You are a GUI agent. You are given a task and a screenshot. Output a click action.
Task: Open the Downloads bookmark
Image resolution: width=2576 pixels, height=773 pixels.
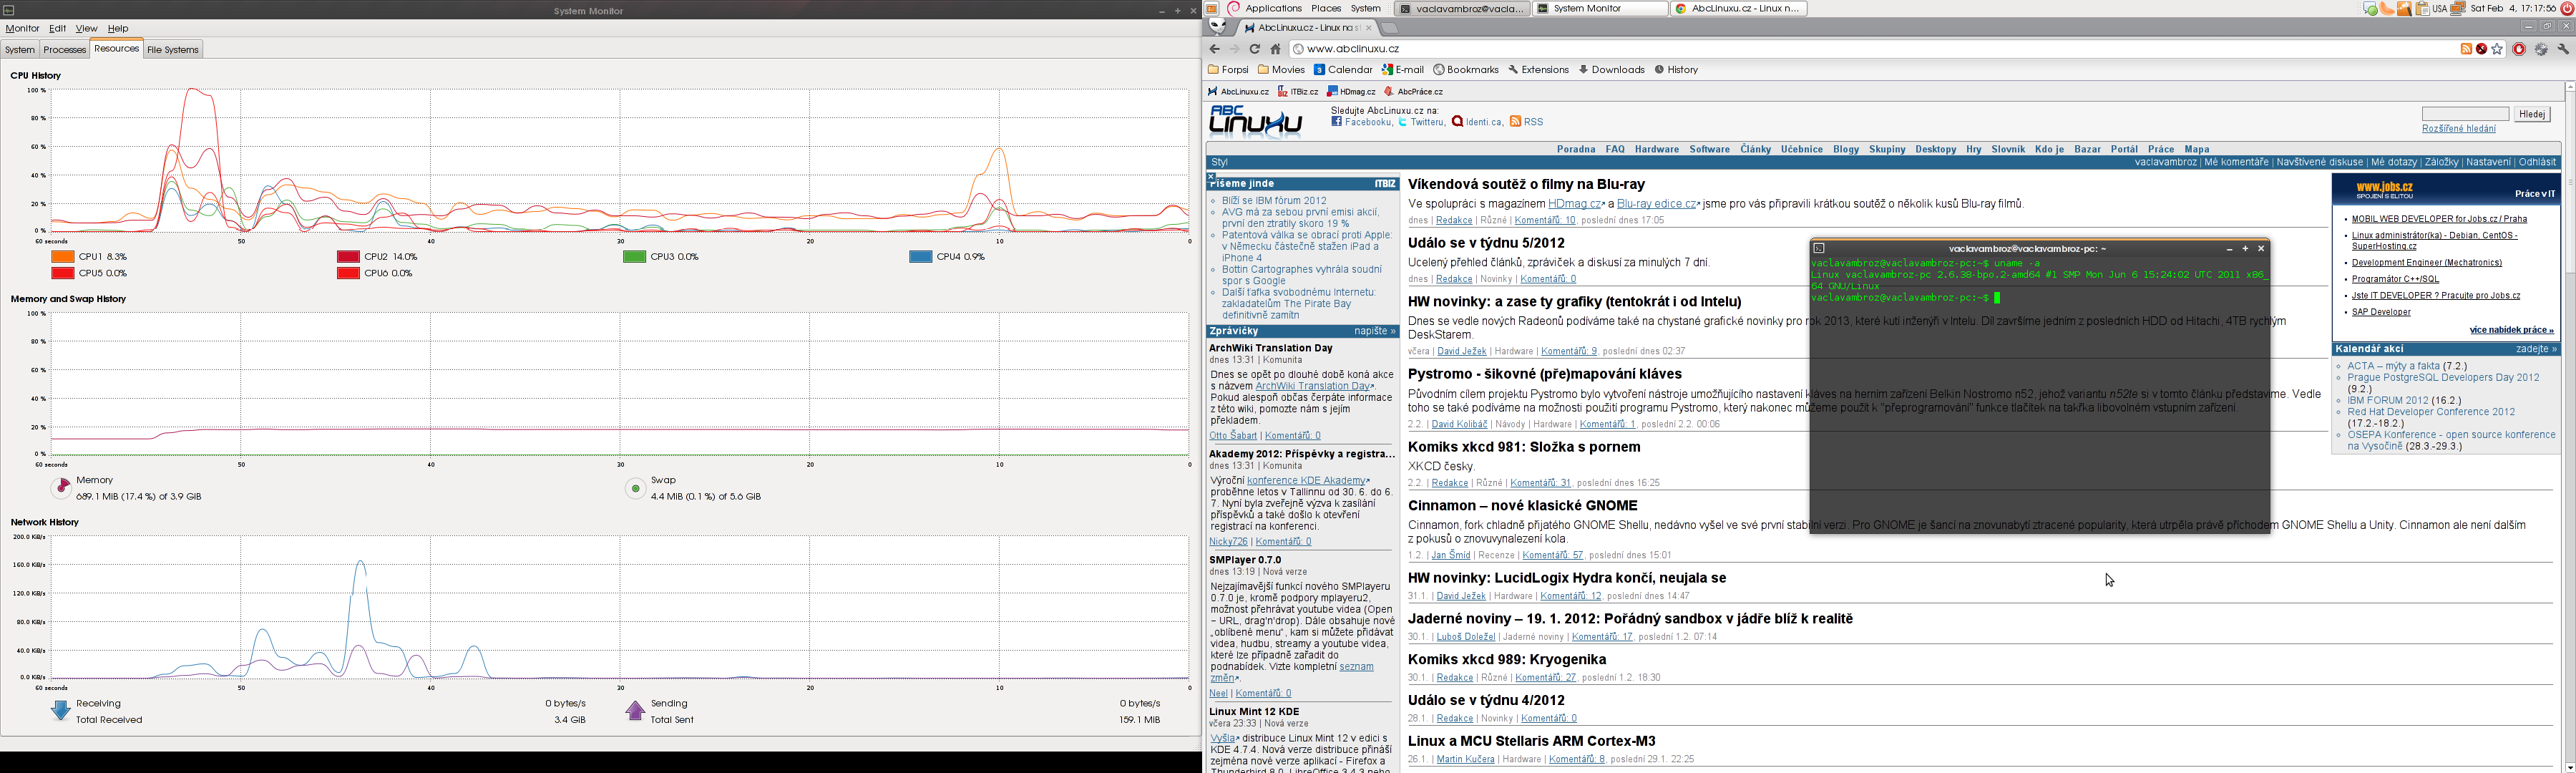coord(1611,70)
